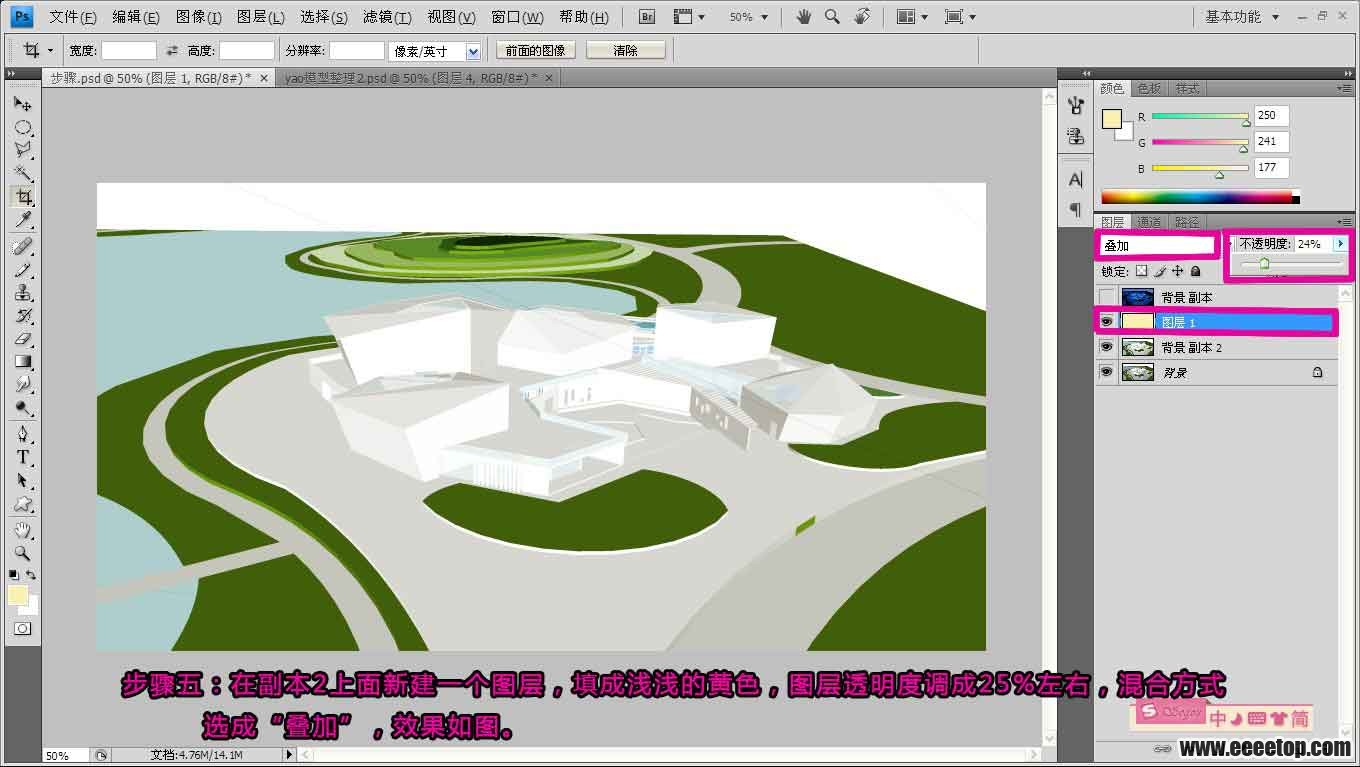Open the 基本功能 workspace switcher
Viewport: 1360px width, 767px height.
coord(1242,17)
